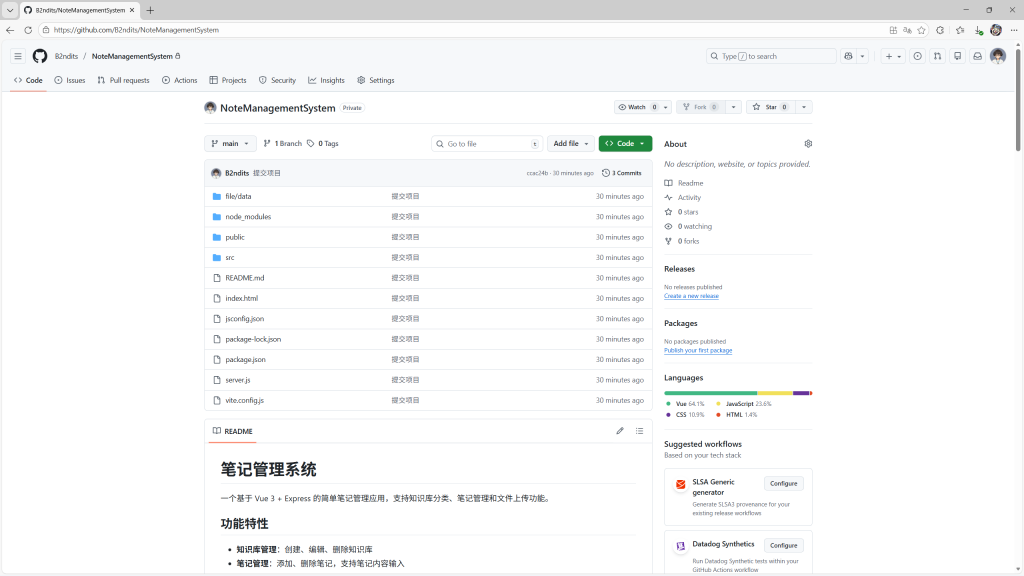Click the Vue segment in languages bar
The width and height of the screenshot is (1024, 576).
pos(710,393)
